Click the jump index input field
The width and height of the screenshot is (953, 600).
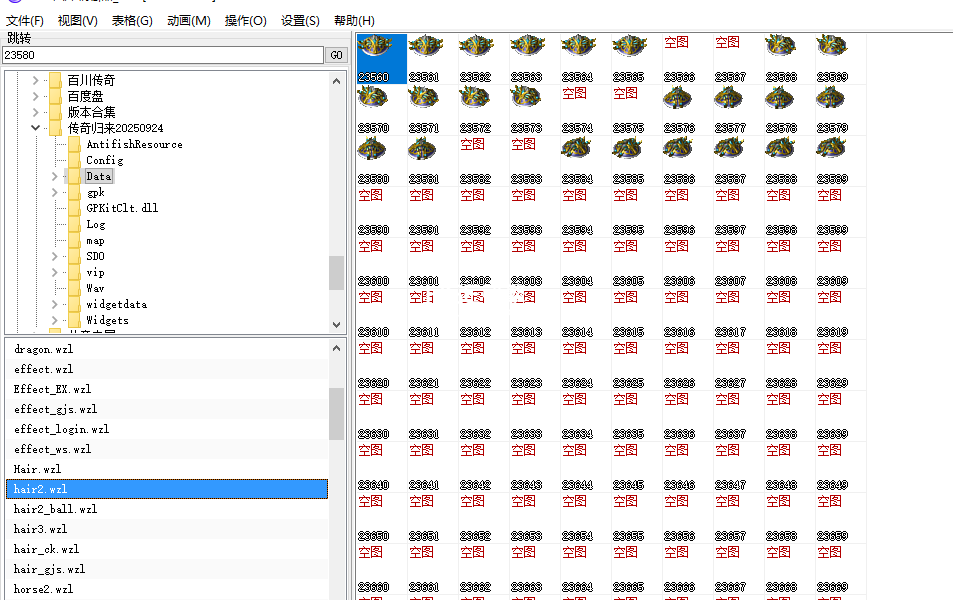(x=163, y=55)
